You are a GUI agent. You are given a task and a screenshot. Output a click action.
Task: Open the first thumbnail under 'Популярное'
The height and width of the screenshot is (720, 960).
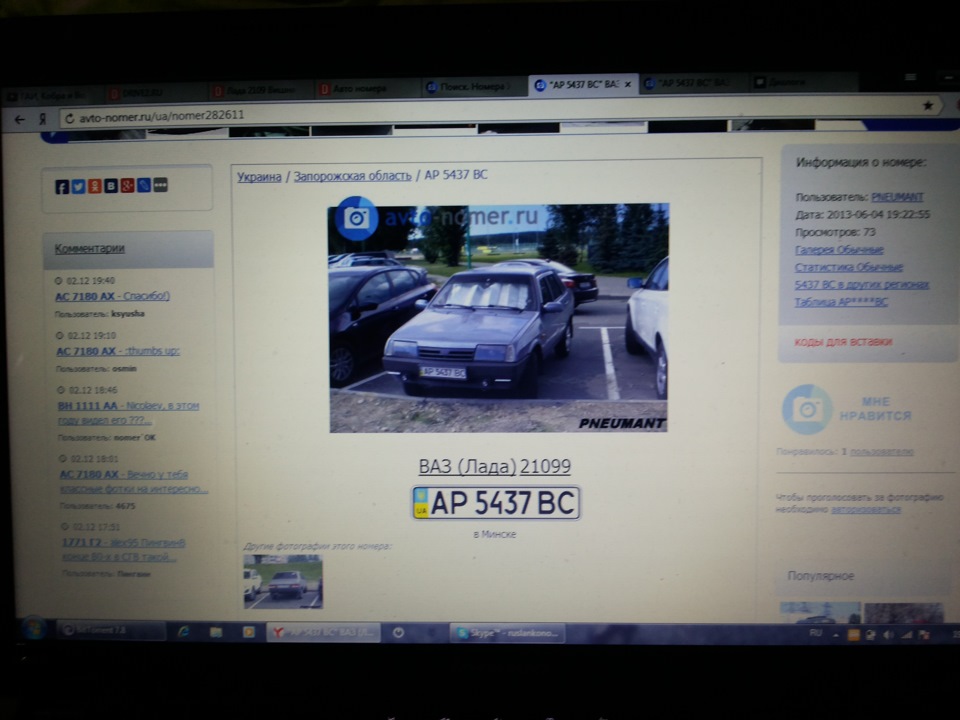click(820, 612)
